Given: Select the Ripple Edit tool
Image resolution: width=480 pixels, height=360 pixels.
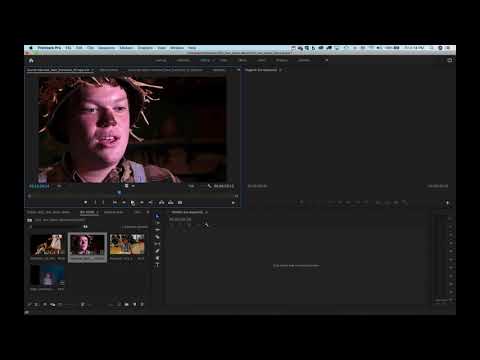Looking at the screenshot, I should click(157, 230).
